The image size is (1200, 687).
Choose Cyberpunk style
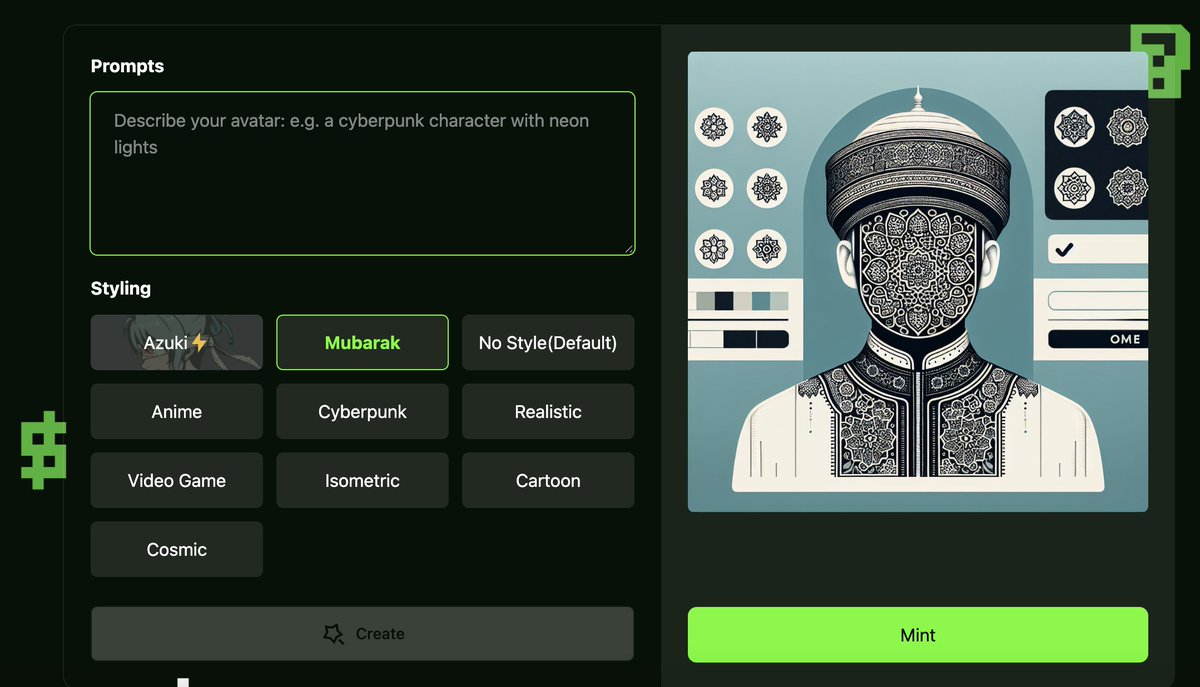pos(362,412)
